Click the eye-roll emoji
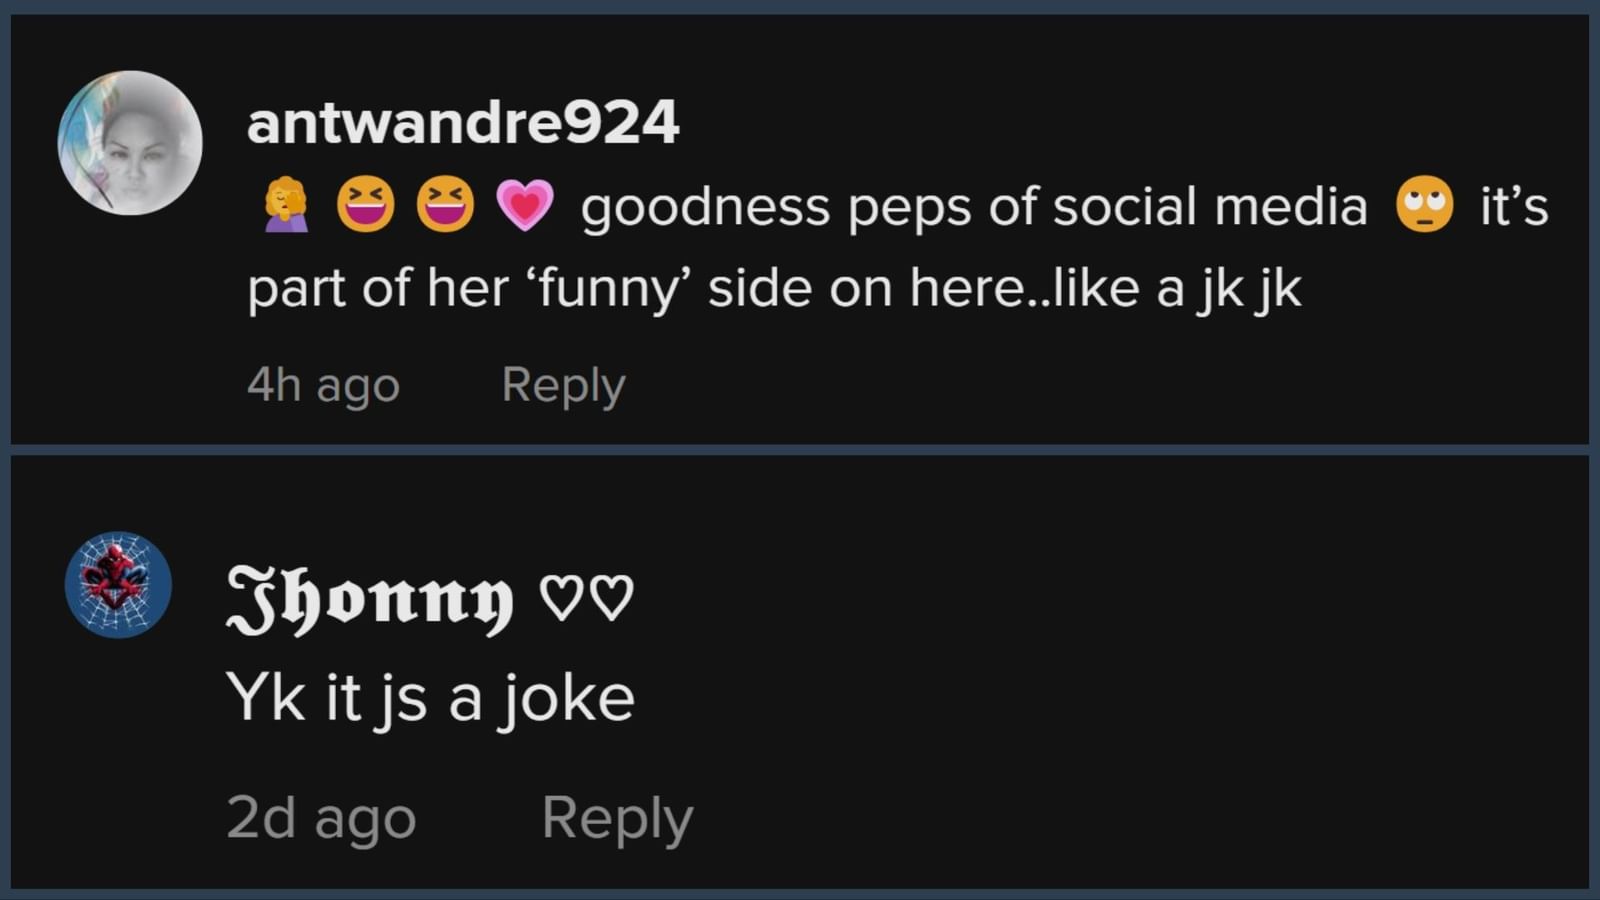The image size is (1600, 900). [x=1424, y=205]
